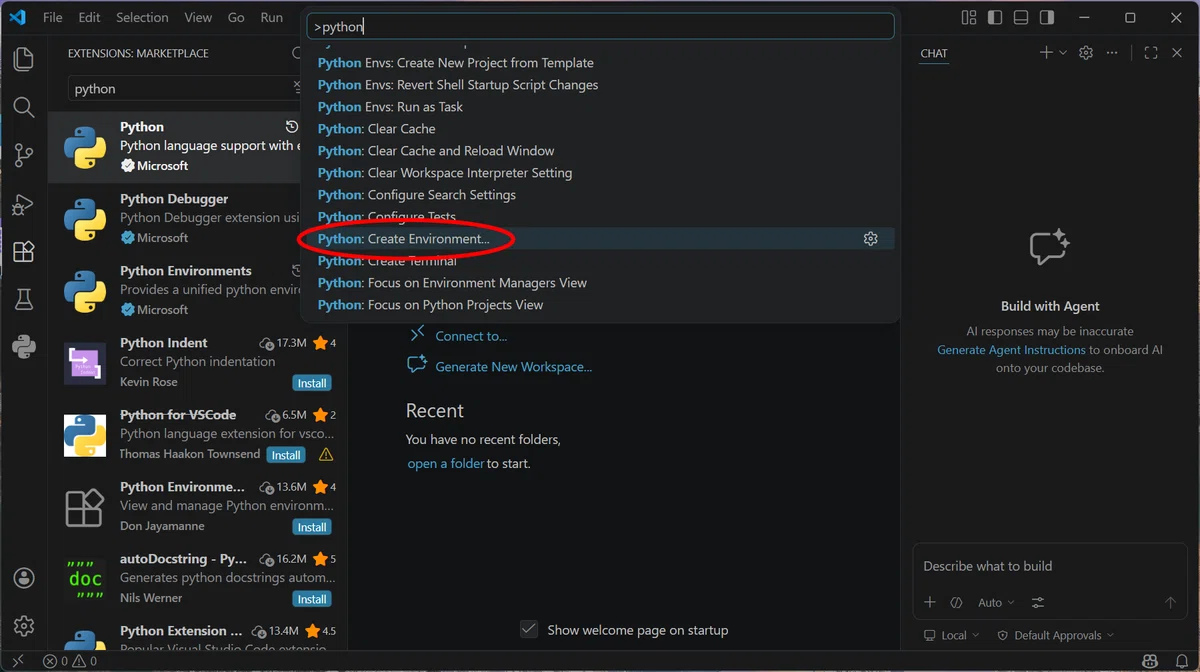Install the autoDocstring extension
This screenshot has width=1200, height=672.
312,599
